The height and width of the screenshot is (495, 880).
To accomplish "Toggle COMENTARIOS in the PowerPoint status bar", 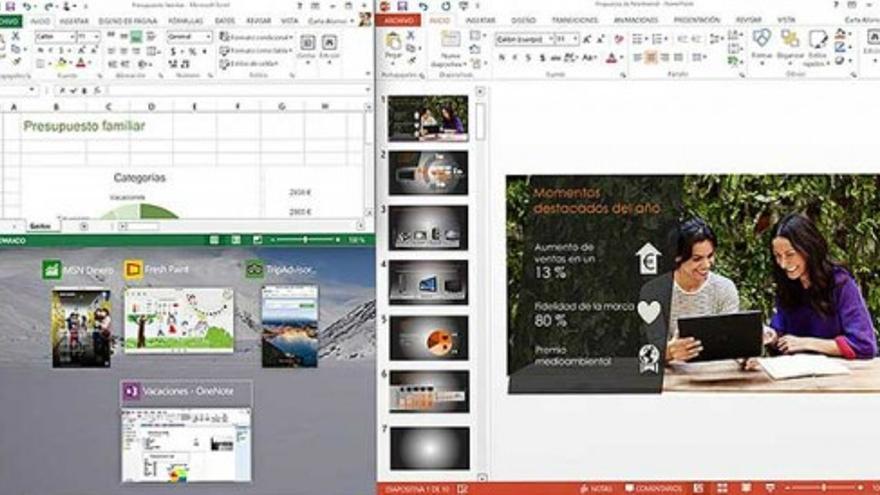I will coord(653,489).
